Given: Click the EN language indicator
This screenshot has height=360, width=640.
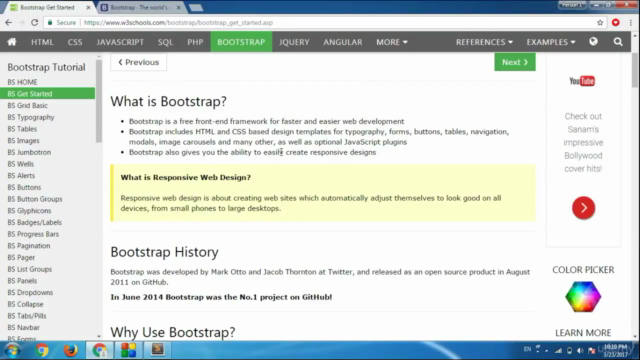Looking at the screenshot, I should tap(527, 349).
